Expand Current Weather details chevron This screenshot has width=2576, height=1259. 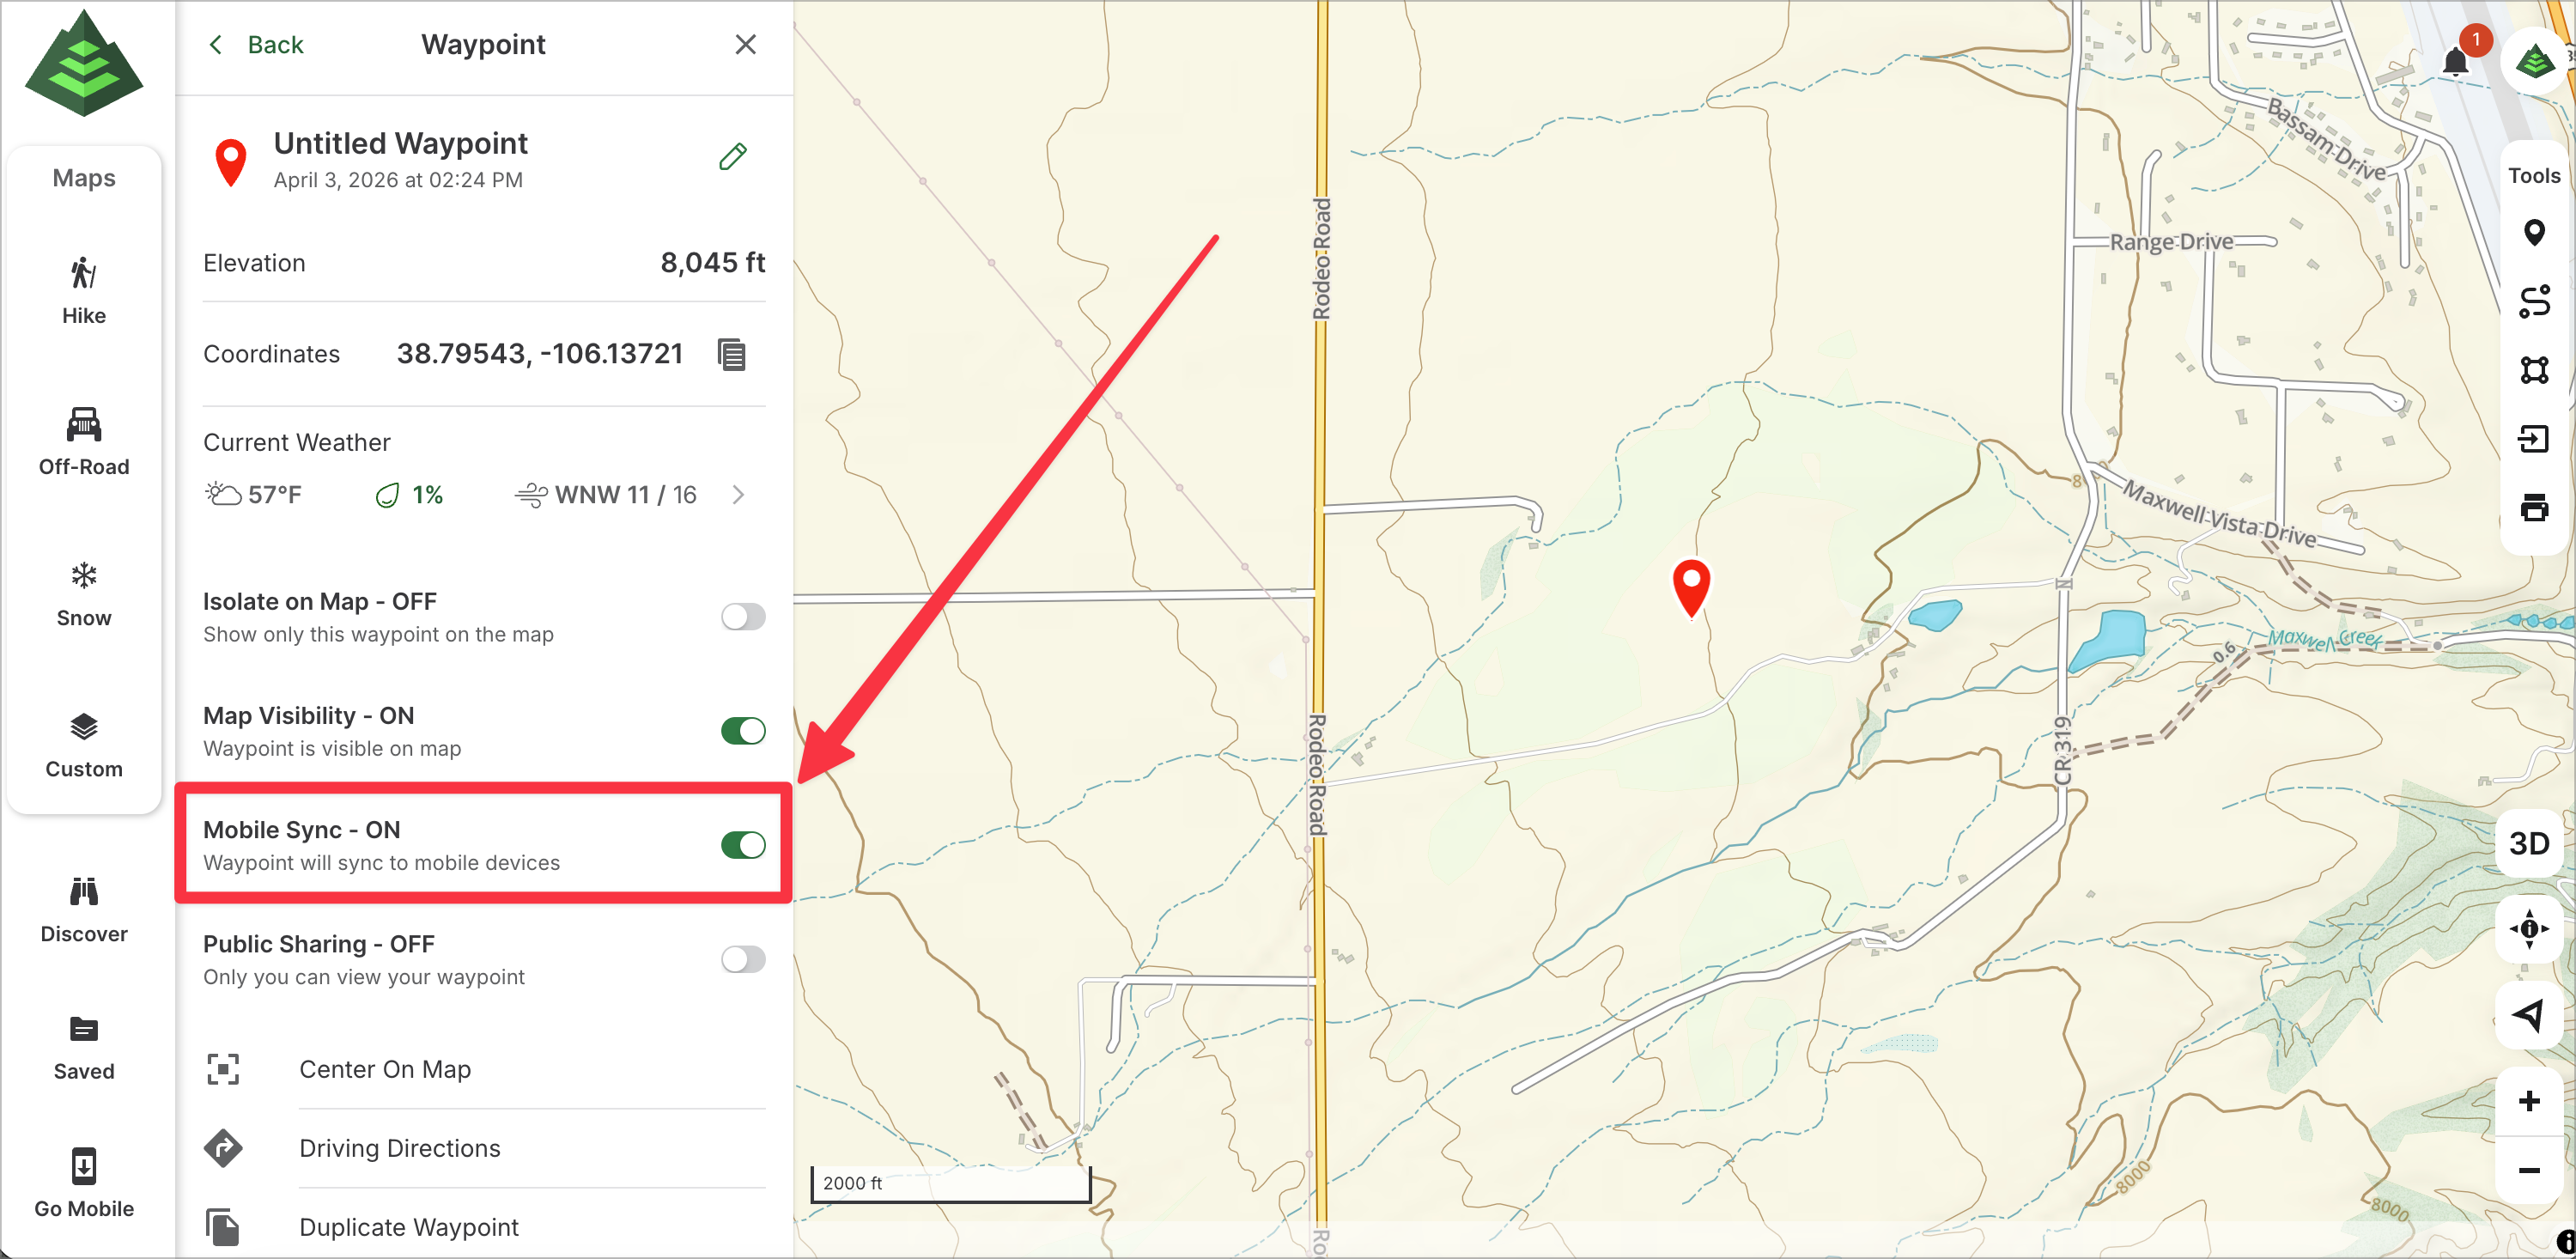click(x=738, y=495)
